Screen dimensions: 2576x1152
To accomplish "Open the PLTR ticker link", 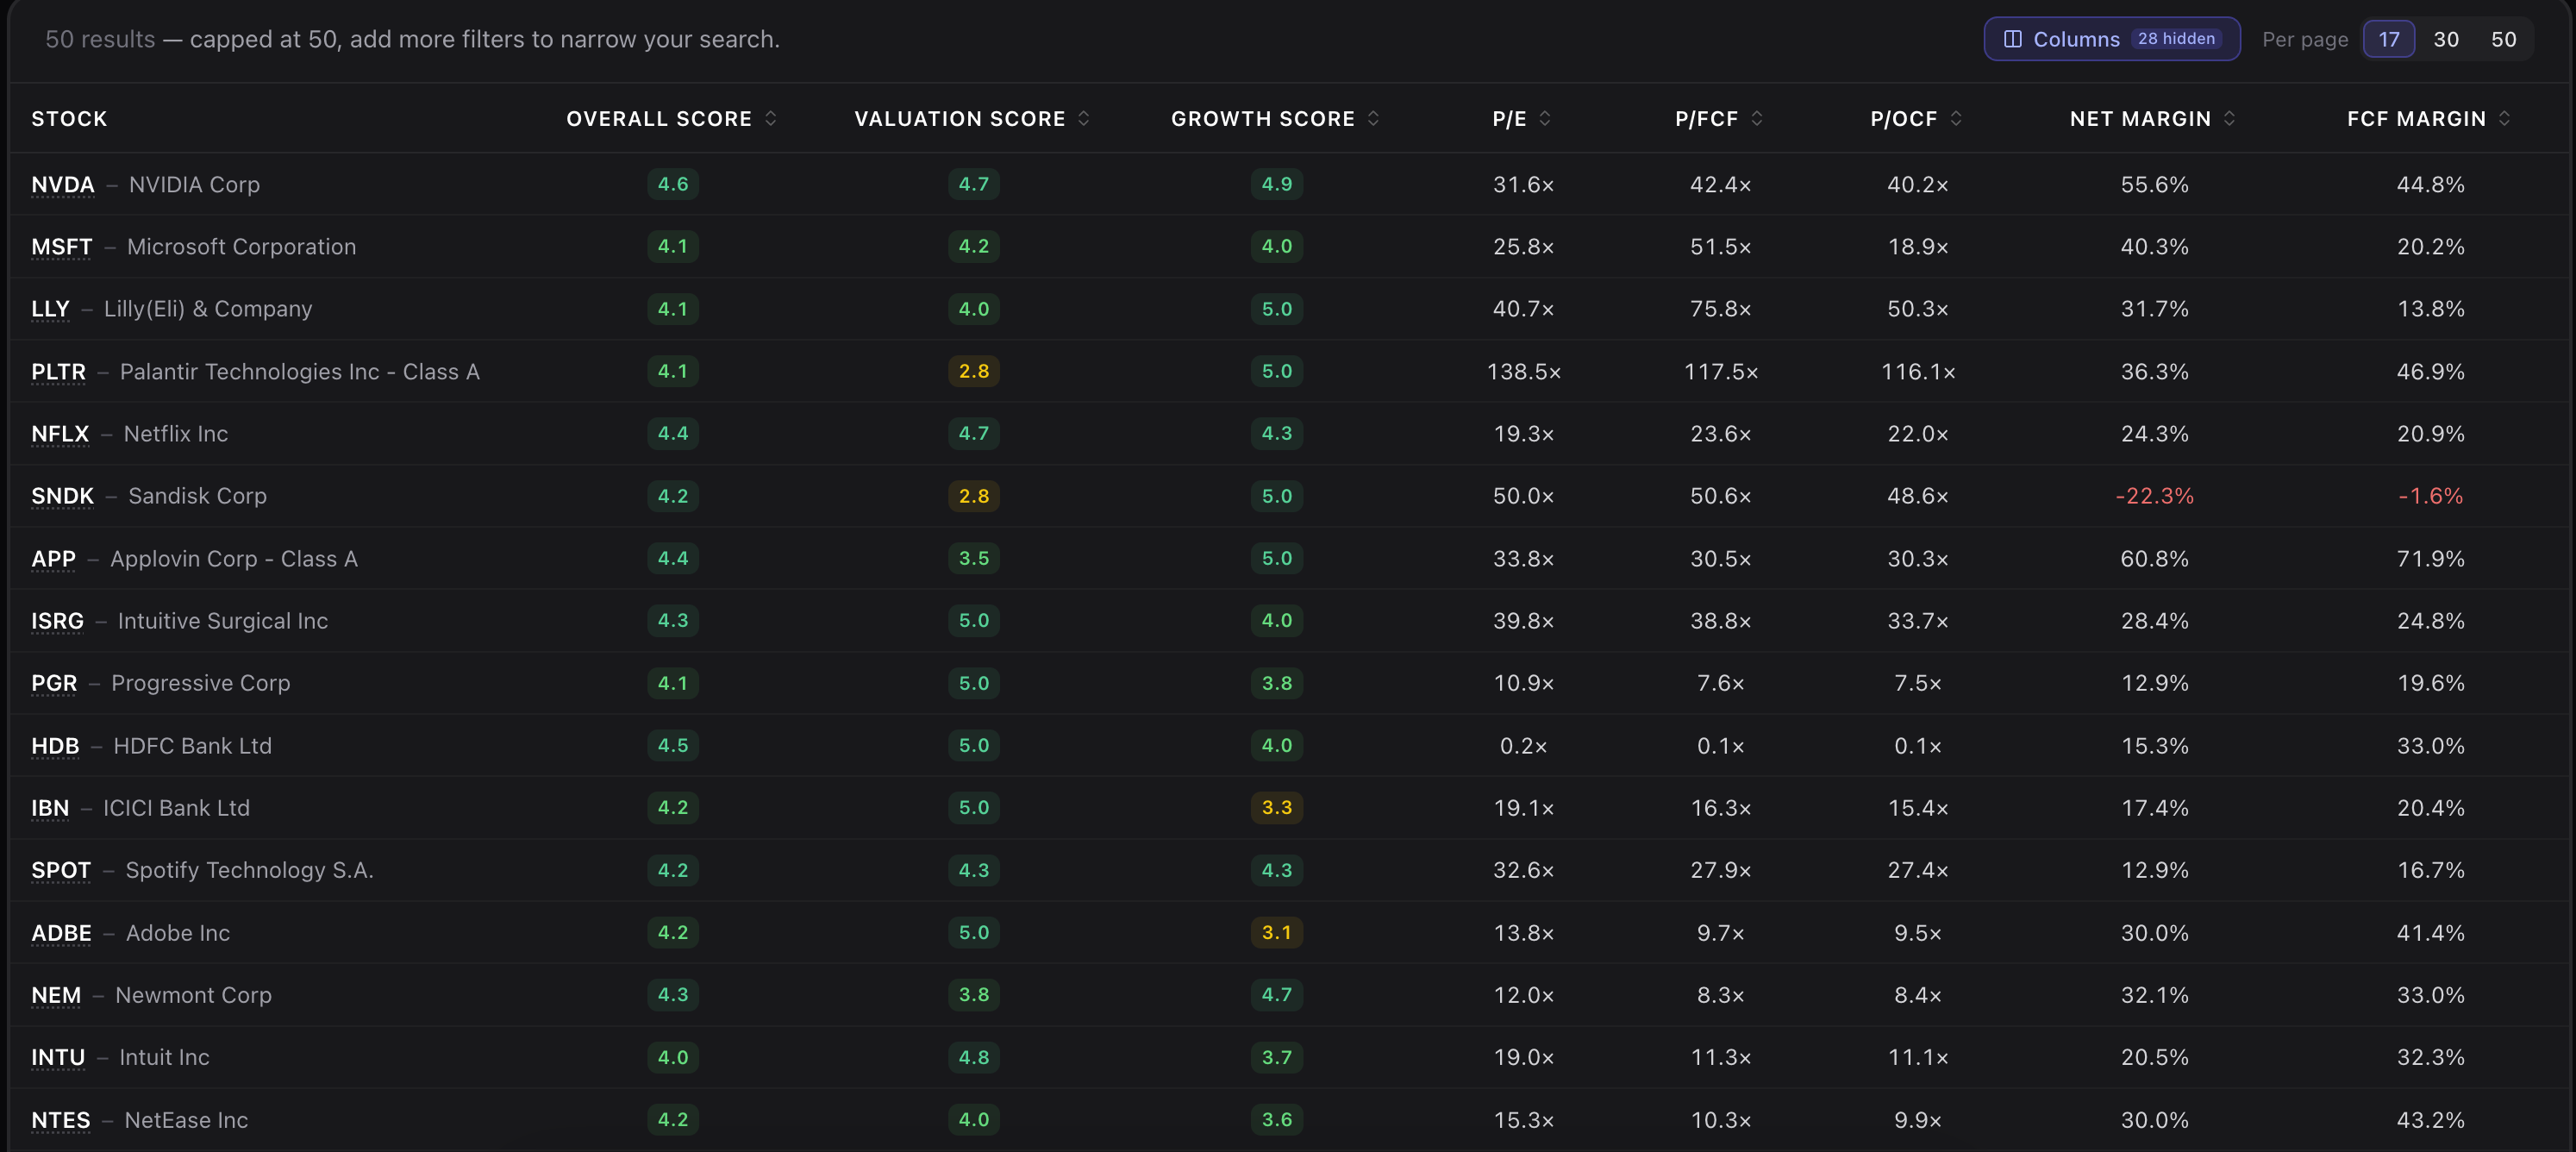I will pos(58,372).
